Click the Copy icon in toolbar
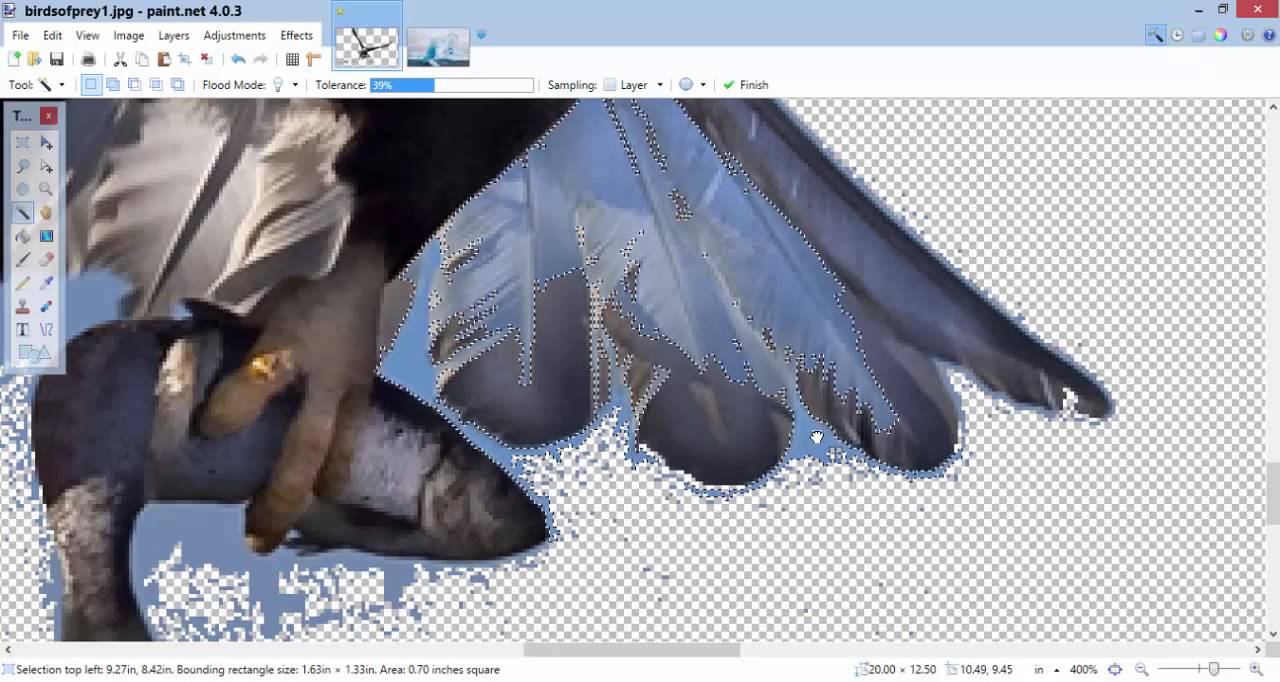The width and height of the screenshot is (1280, 682). 142,60
